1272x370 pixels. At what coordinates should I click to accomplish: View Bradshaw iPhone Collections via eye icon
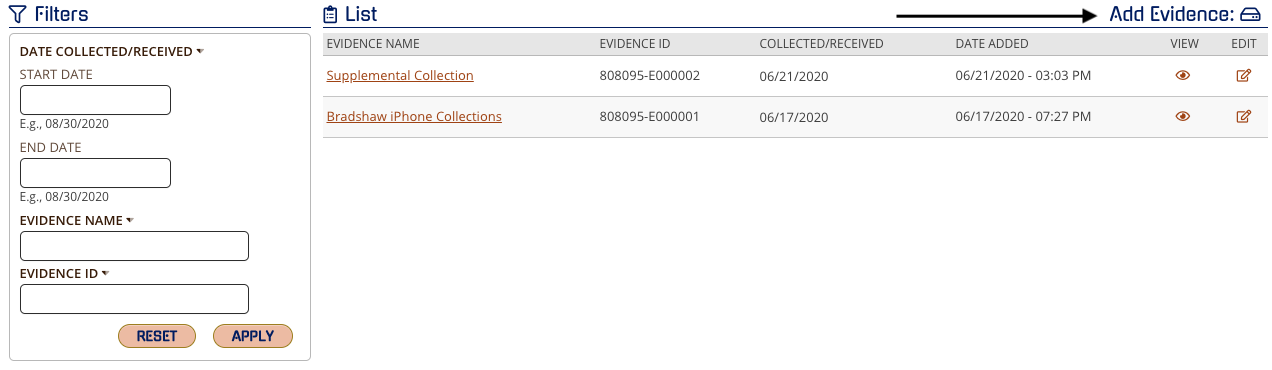(1183, 117)
